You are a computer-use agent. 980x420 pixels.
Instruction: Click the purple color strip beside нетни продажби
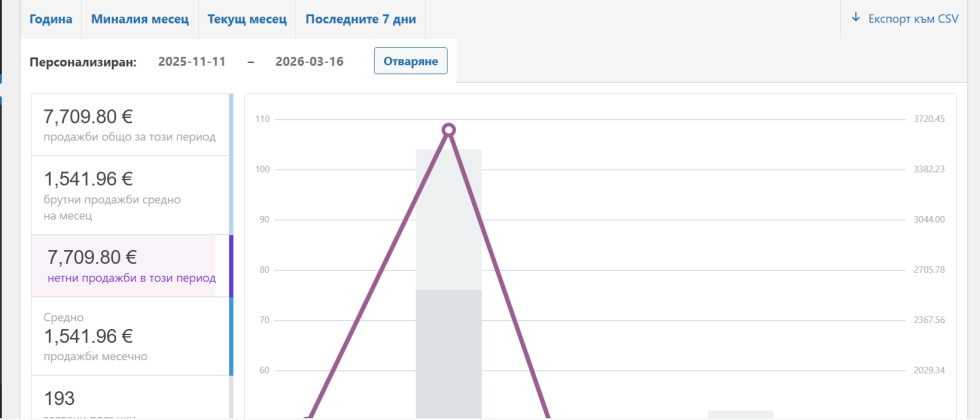point(231,266)
